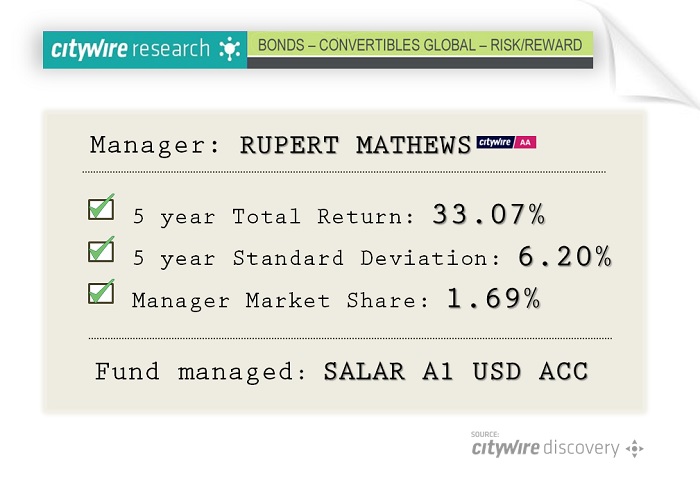This screenshot has width=700, height=480.
Task: Click the Bonds Convertibles Global Risk/Reward banner
Action: [x=420, y=45]
